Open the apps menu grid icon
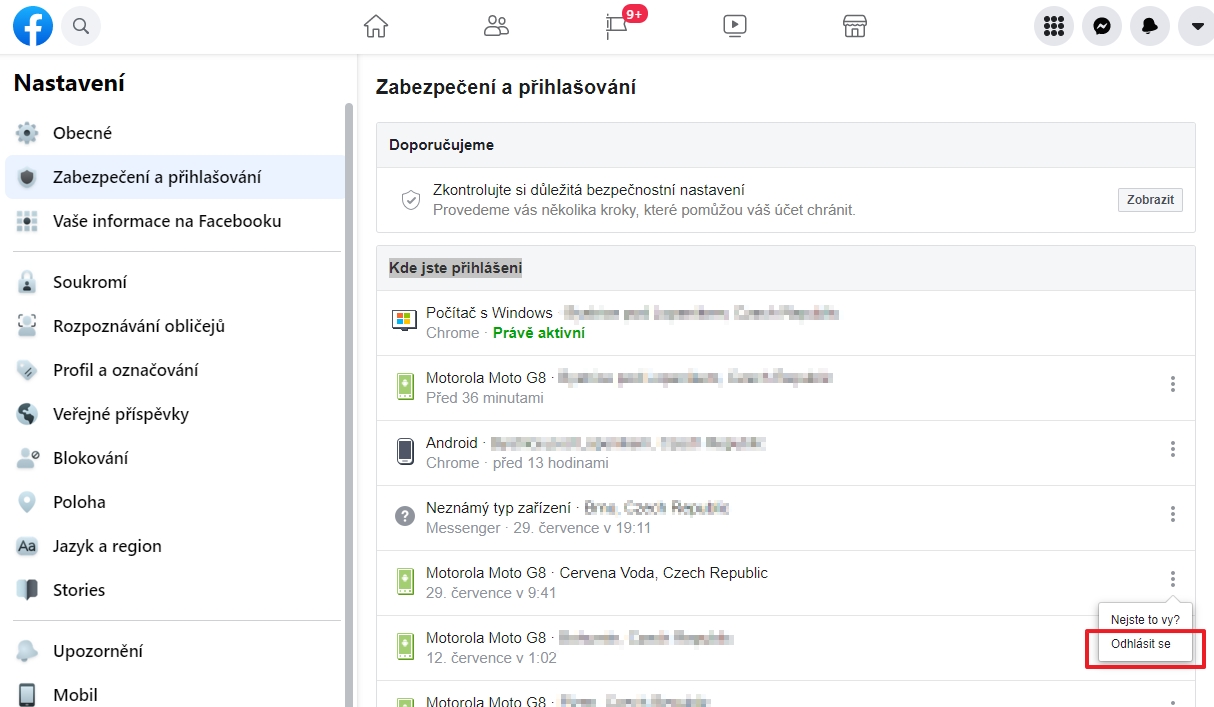1214x707 pixels. click(x=1053, y=25)
